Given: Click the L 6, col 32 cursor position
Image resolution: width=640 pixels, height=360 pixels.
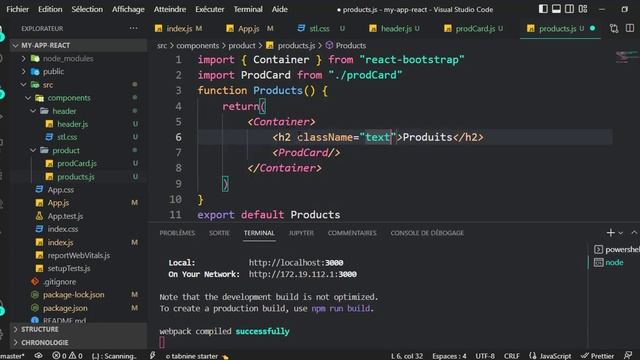Looking at the screenshot, I should (407, 356).
